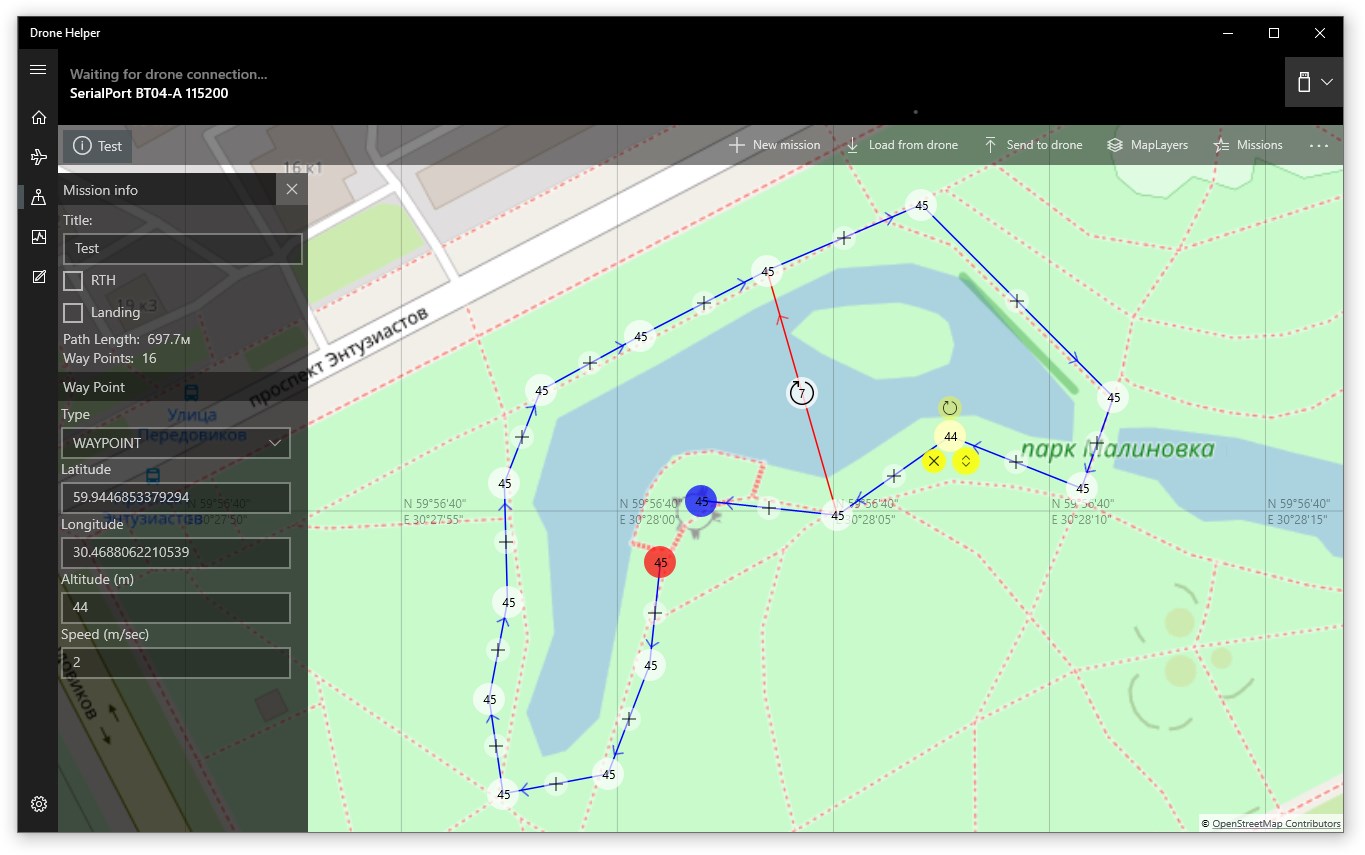Expand the waypoint Type dropdown
This screenshot has height=855, width=1365.
[176, 442]
